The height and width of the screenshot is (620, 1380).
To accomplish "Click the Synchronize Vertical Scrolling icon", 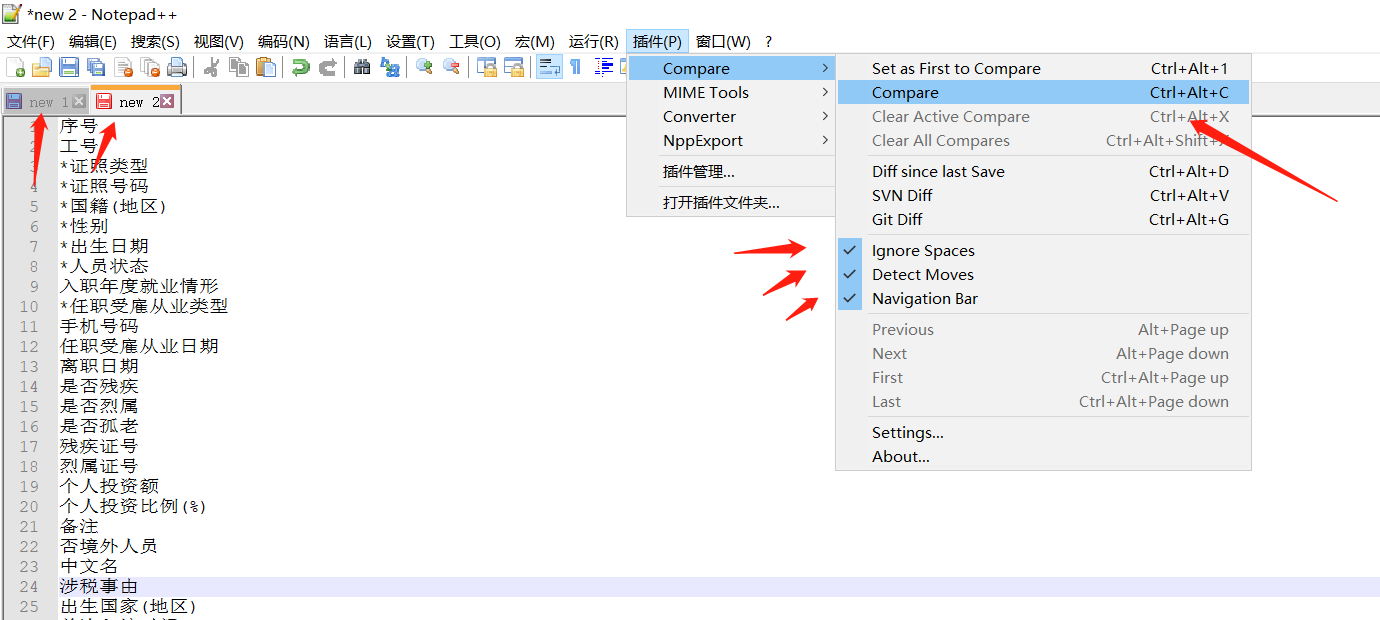I will (487, 68).
